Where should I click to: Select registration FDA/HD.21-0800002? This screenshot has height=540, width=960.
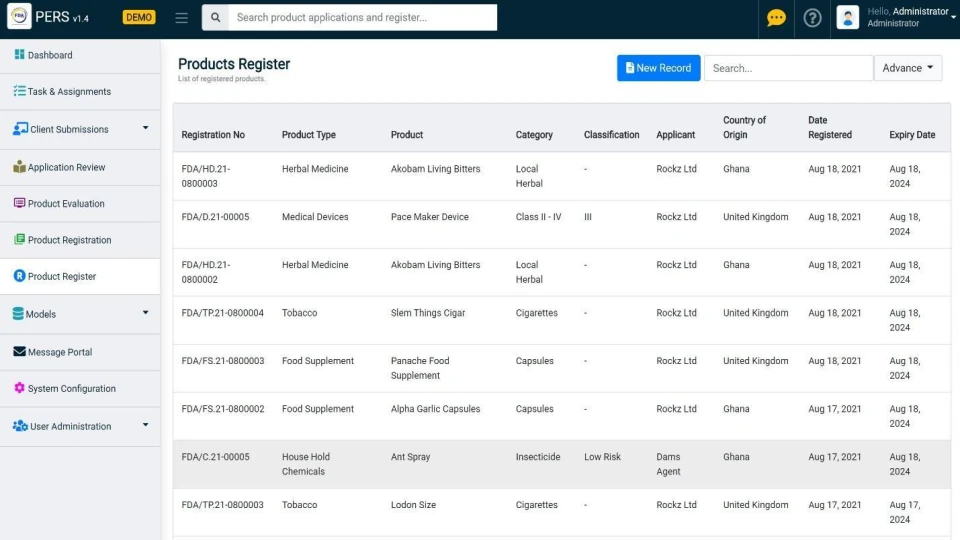[x=206, y=272]
